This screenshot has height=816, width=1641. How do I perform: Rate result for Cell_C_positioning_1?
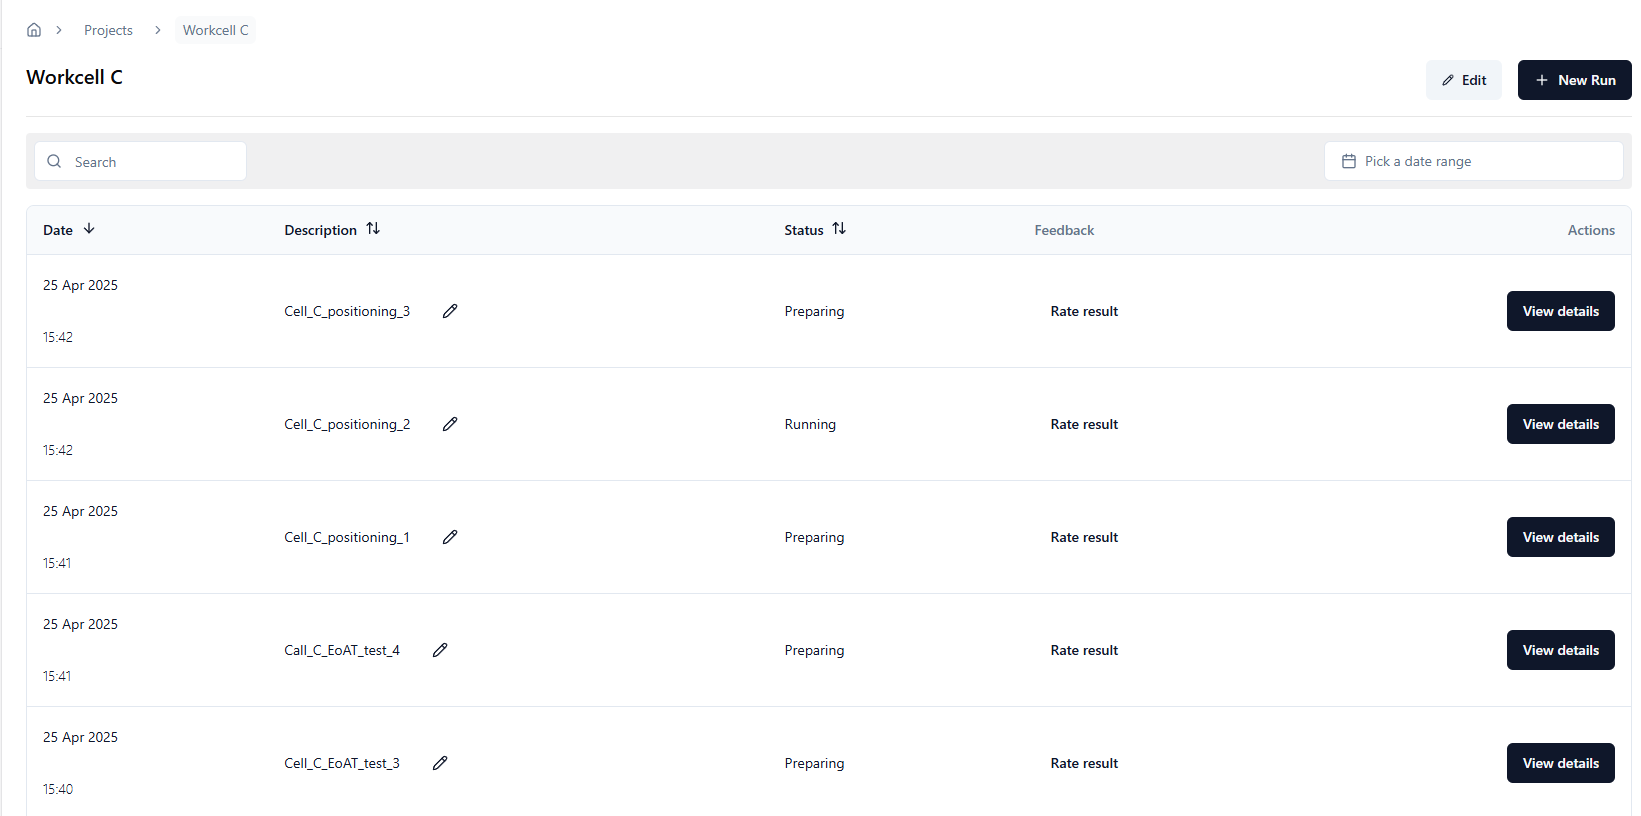pyautogui.click(x=1084, y=537)
